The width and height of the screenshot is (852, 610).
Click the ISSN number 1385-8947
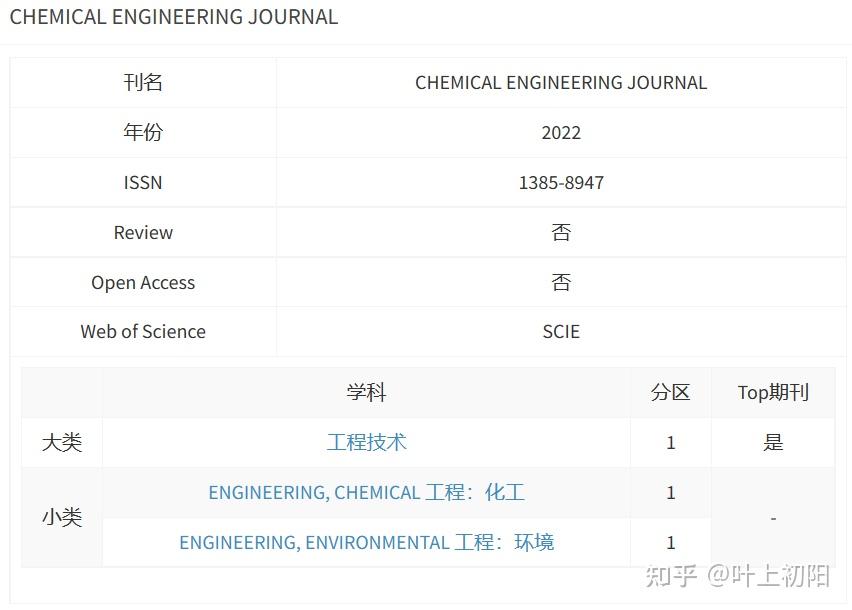click(561, 182)
